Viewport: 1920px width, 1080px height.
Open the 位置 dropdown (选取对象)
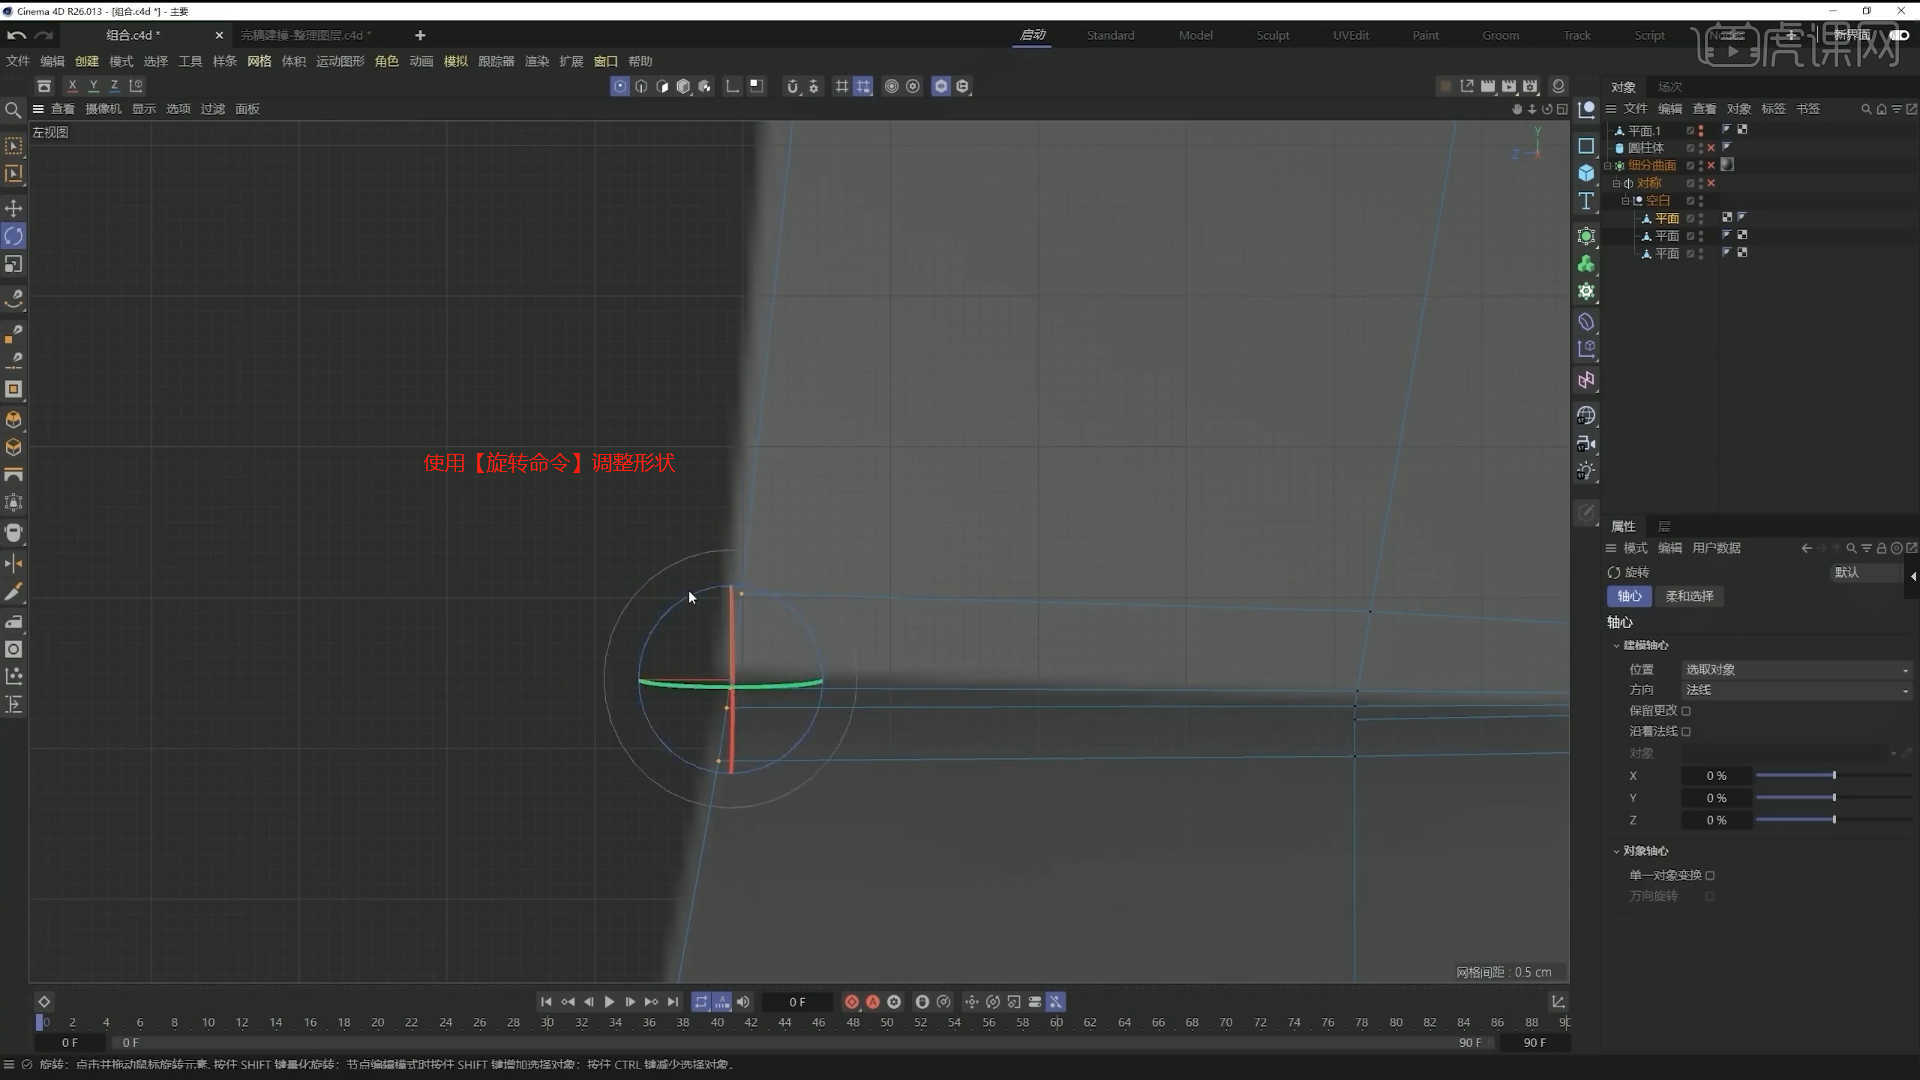pos(1797,670)
